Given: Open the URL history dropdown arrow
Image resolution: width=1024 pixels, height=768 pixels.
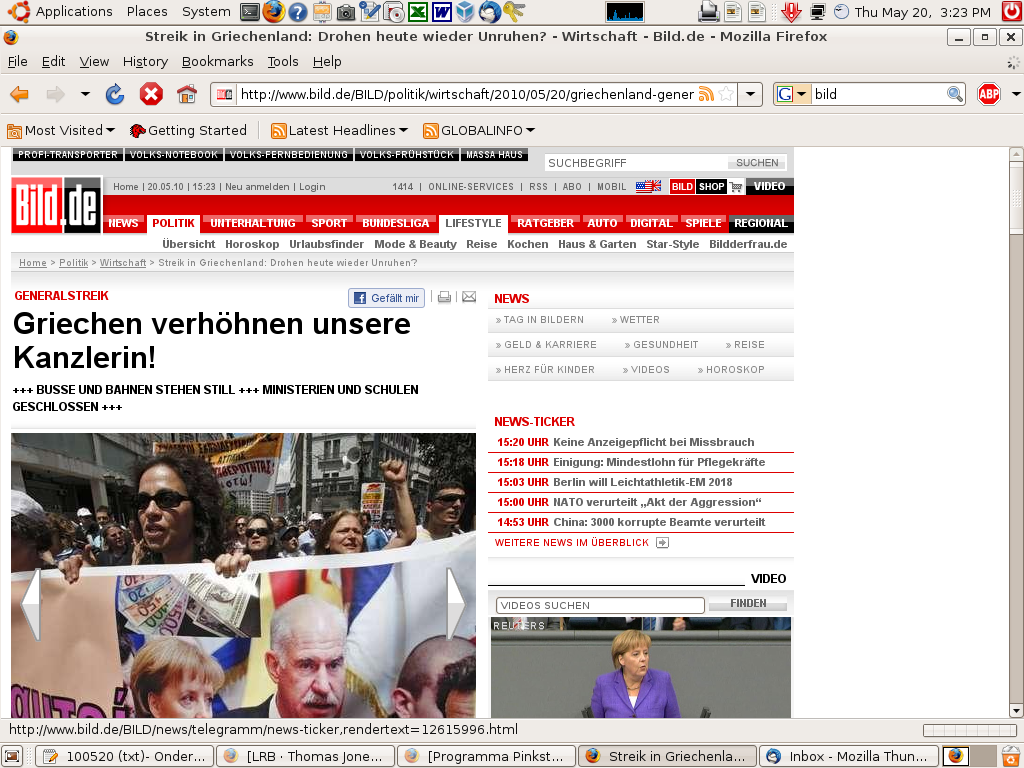Looking at the screenshot, I should (x=751, y=95).
